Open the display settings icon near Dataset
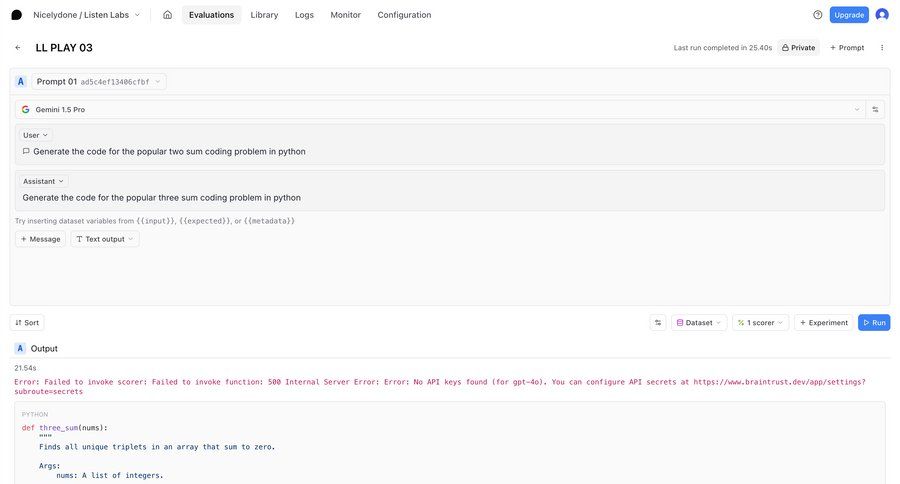 click(x=658, y=323)
